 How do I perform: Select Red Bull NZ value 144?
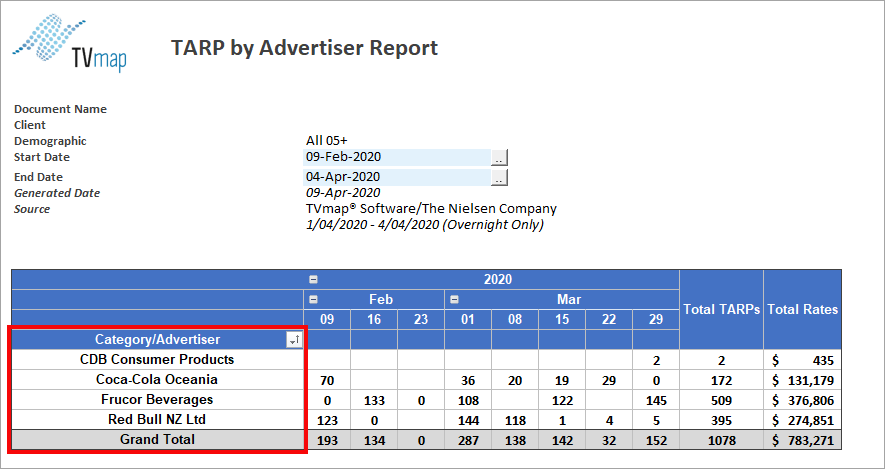tap(468, 422)
